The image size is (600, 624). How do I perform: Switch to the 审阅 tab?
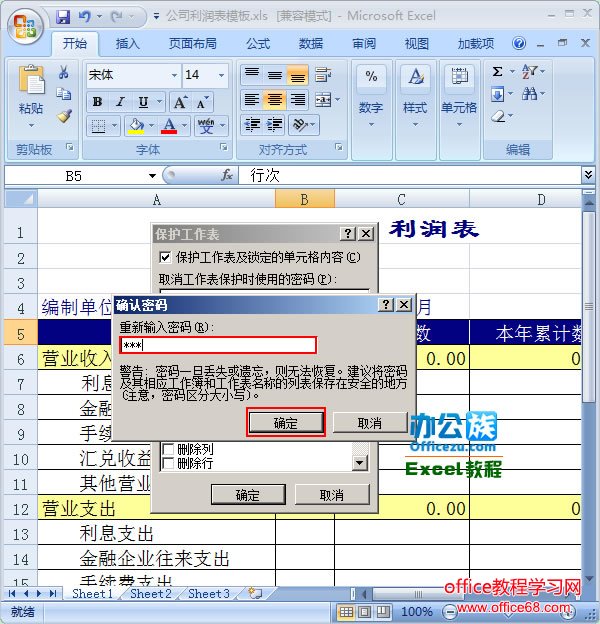[x=364, y=43]
